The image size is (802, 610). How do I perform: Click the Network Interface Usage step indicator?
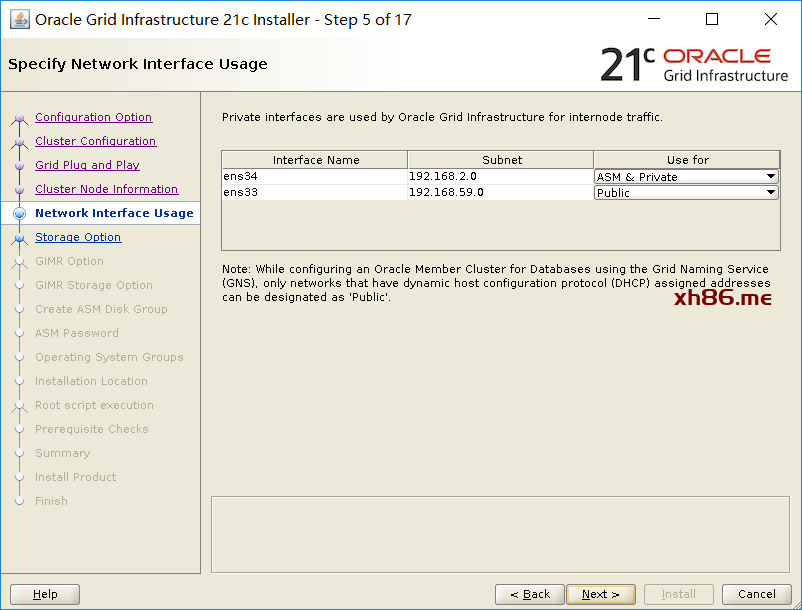pos(19,213)
